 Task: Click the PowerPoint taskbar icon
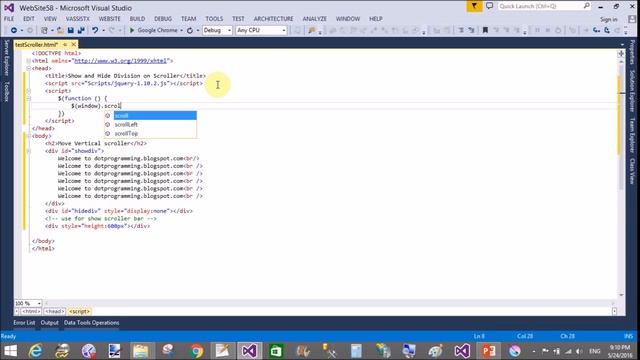click(x=489, y=351)
